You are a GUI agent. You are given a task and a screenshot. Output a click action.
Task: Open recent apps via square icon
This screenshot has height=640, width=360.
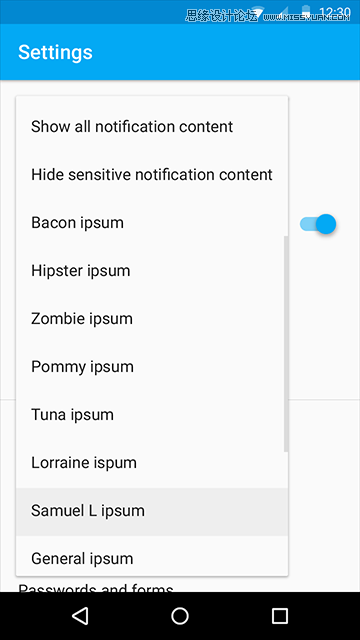click(x=280, y=616)
